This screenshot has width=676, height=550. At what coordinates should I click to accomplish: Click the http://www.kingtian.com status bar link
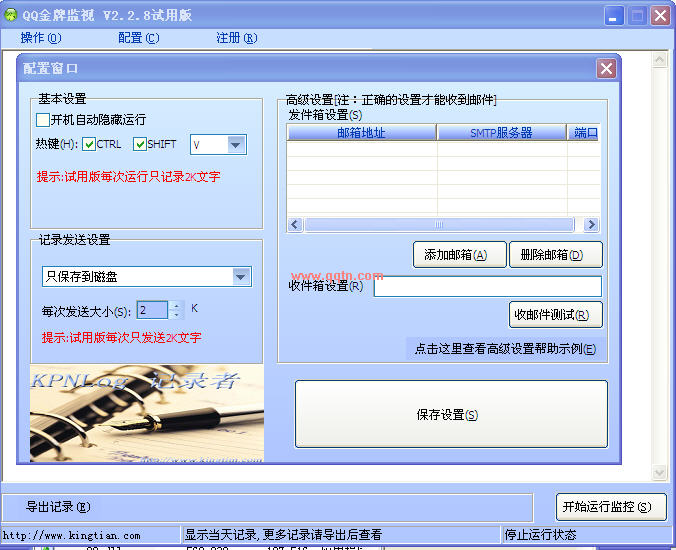[72, 536]
